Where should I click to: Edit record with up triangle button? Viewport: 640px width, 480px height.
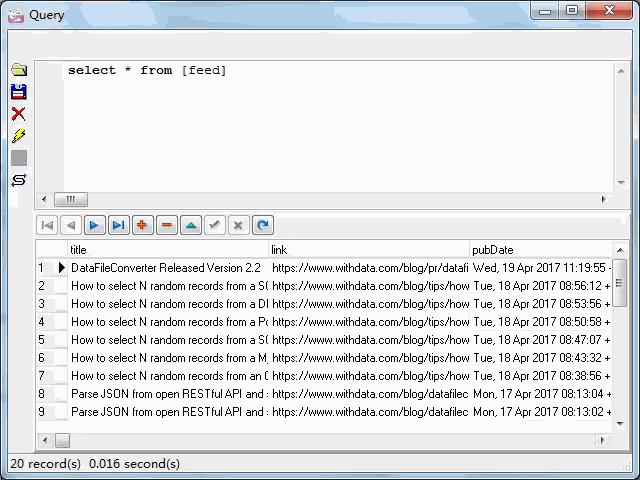pyautogui.click(x=191, y=225)
